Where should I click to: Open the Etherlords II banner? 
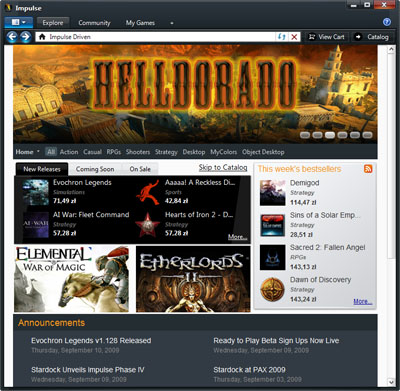[193, 279]
